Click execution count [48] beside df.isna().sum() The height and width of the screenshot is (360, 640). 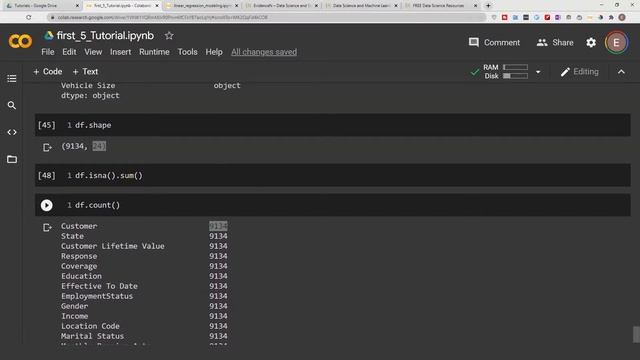click(47, 176)
